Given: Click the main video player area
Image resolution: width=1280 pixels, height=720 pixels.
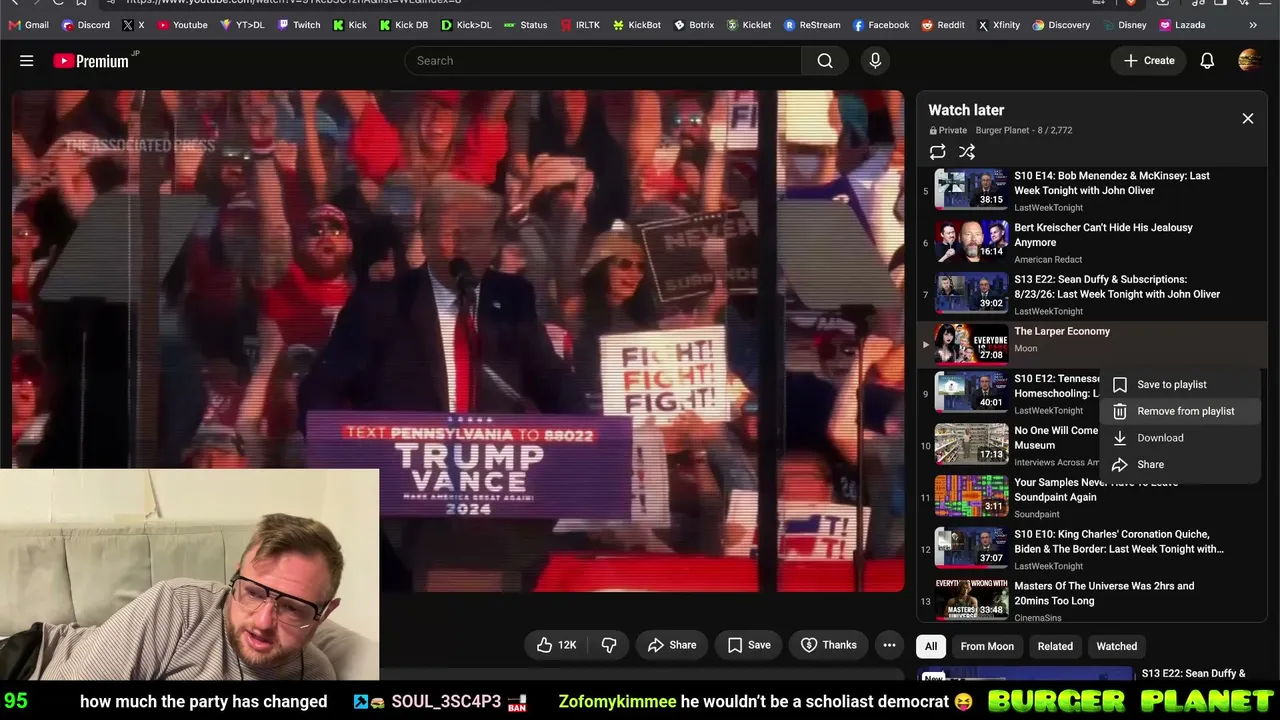Looking at the screenshot, I should [x=458, y=341].
